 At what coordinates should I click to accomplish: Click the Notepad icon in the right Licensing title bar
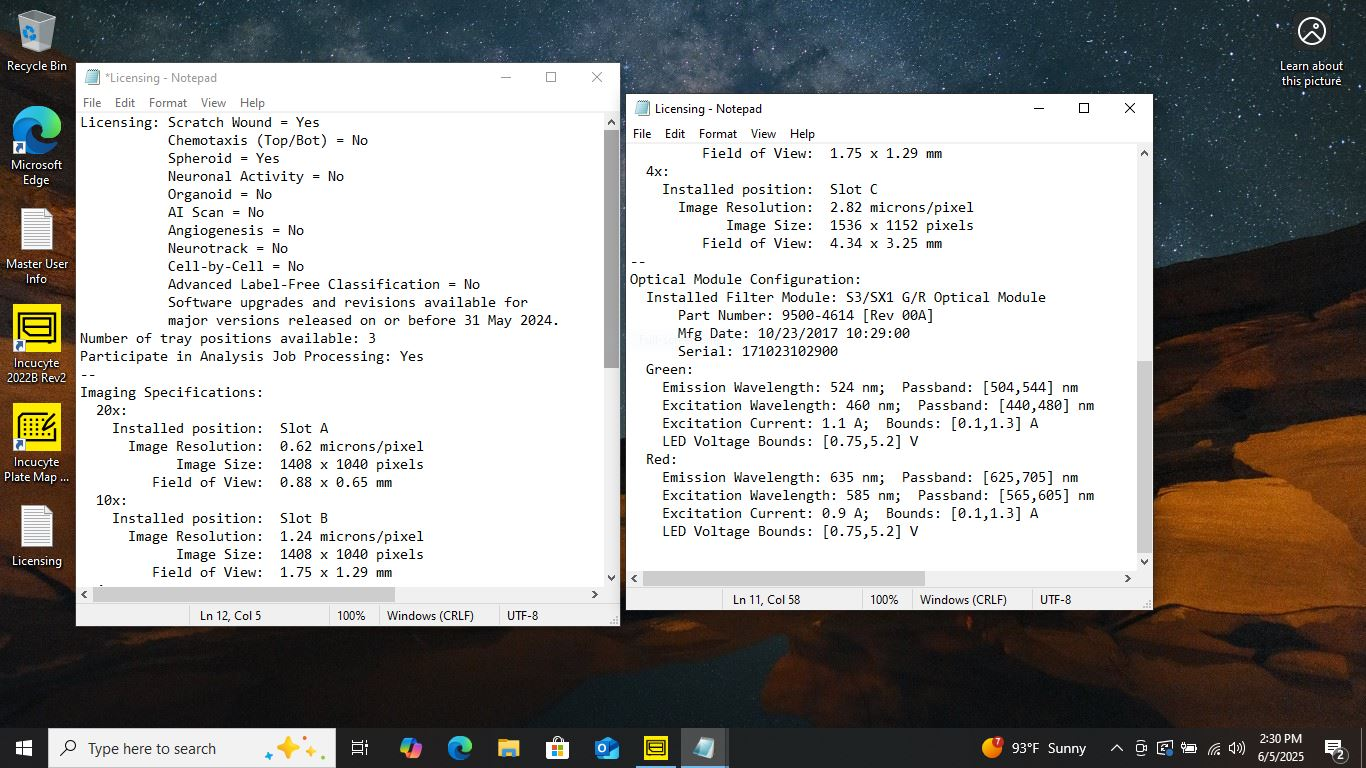642,109
